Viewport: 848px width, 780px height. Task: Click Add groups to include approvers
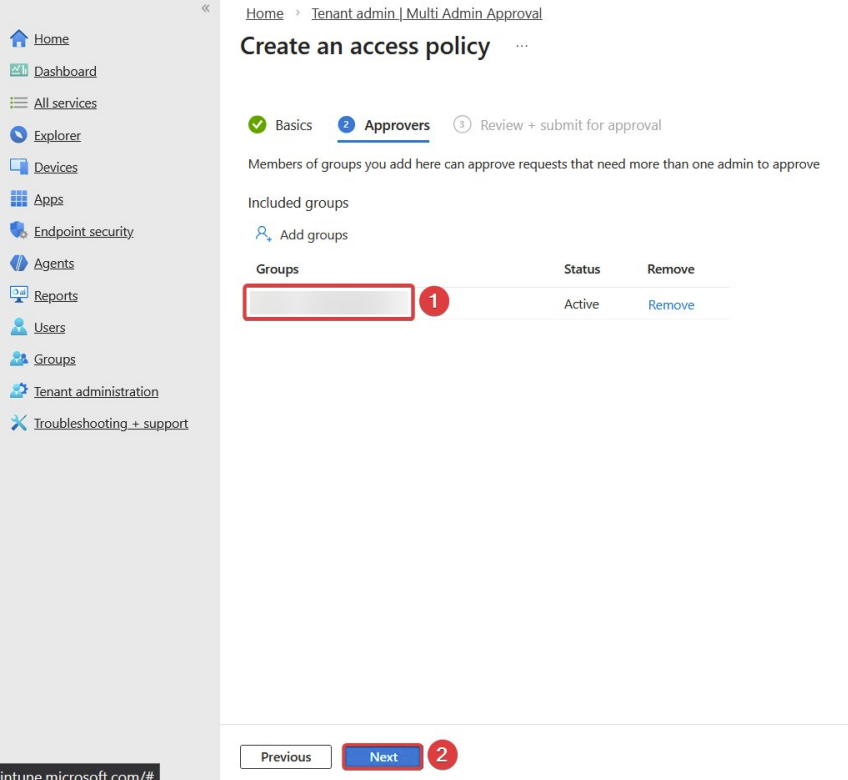click(x=311, y=234)
